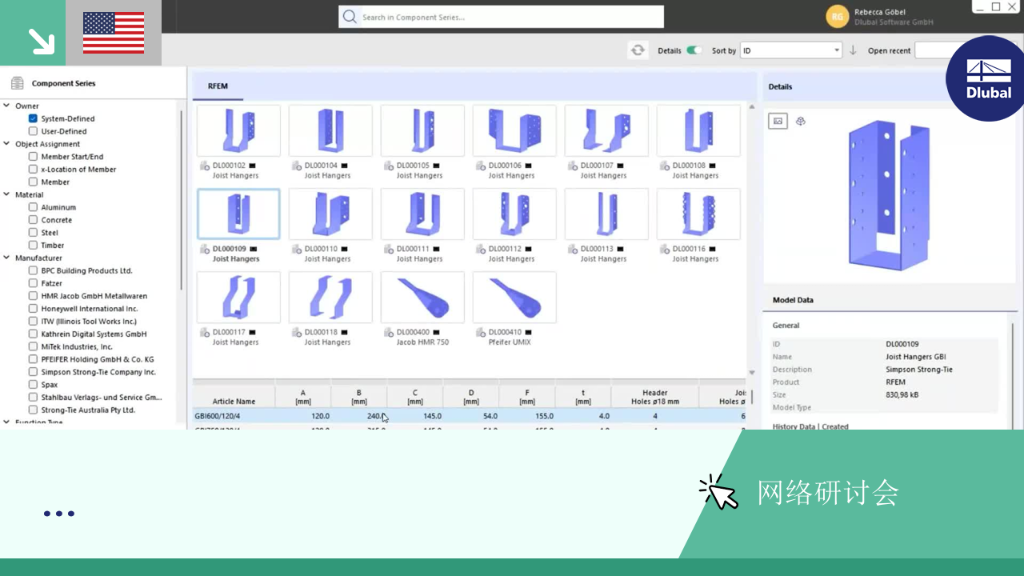This screenshot has width=1024, height=576.
Task: Select the DL000102 Joist Hangers thumbnail
Action: point(238,131)
